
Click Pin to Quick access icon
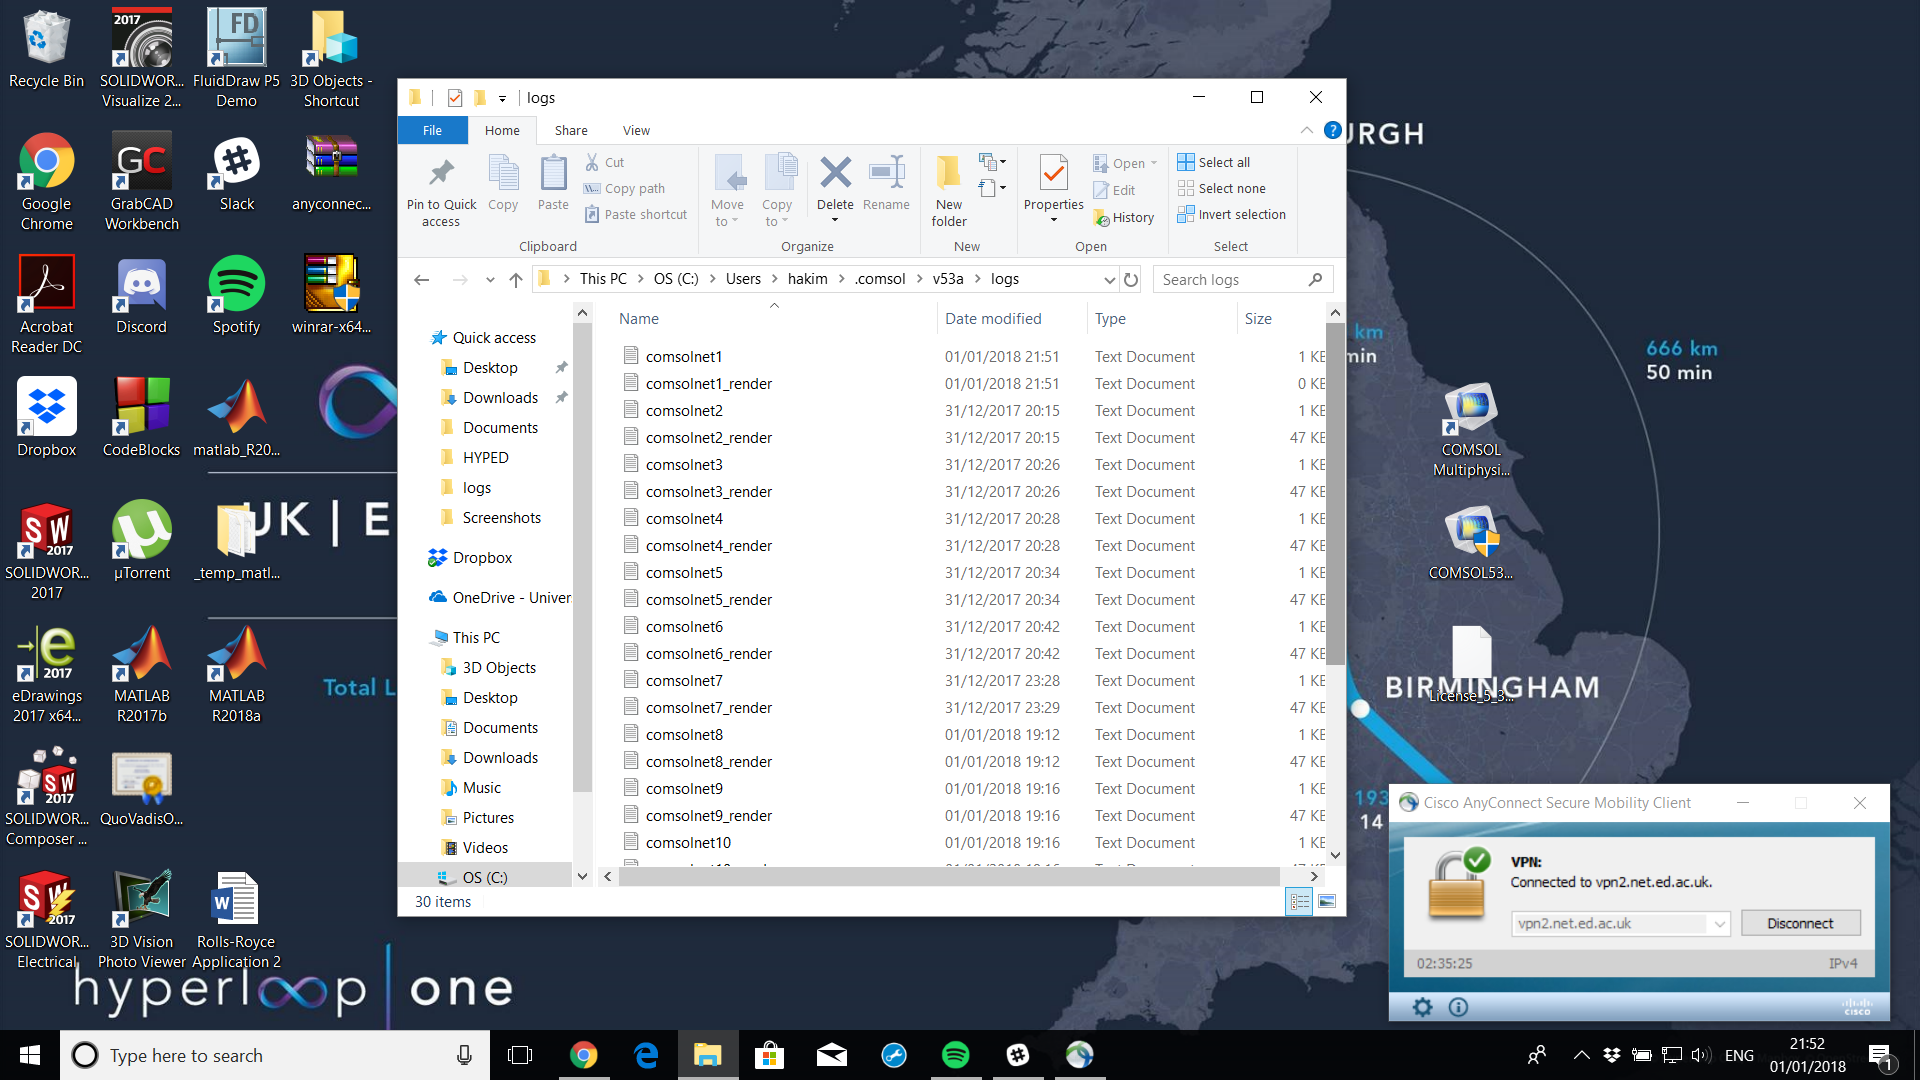click(x=441, y=174)
